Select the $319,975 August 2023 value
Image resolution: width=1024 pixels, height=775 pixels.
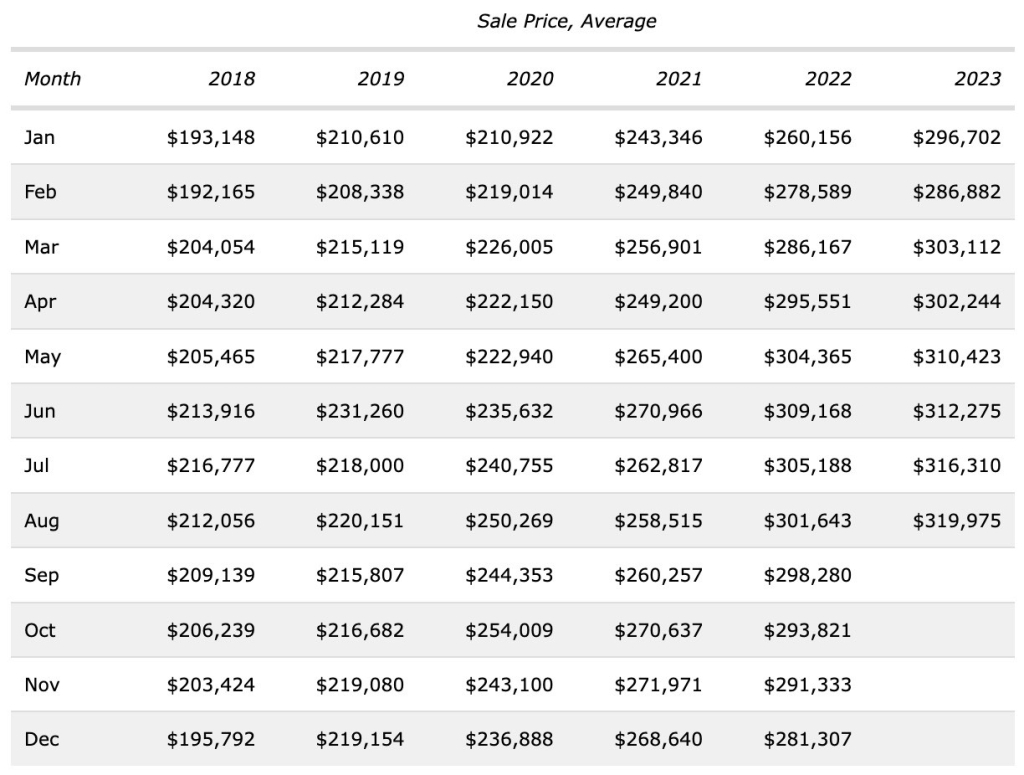[957, 521]
